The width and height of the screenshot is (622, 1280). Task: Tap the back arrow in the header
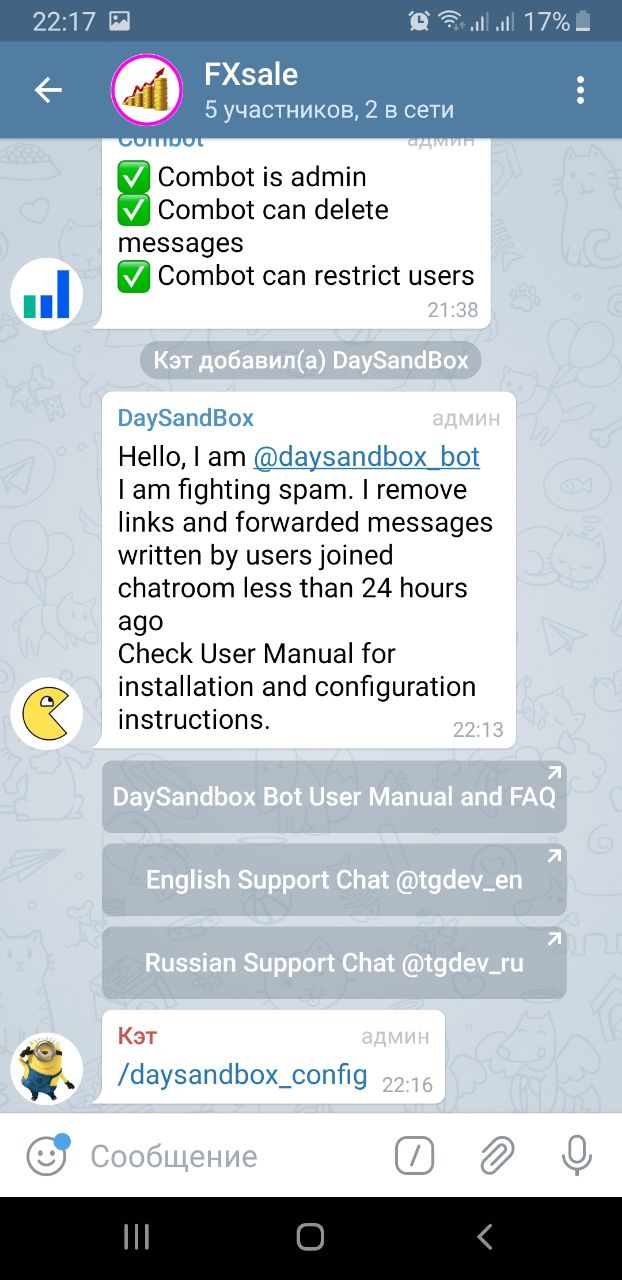[48, 90]
